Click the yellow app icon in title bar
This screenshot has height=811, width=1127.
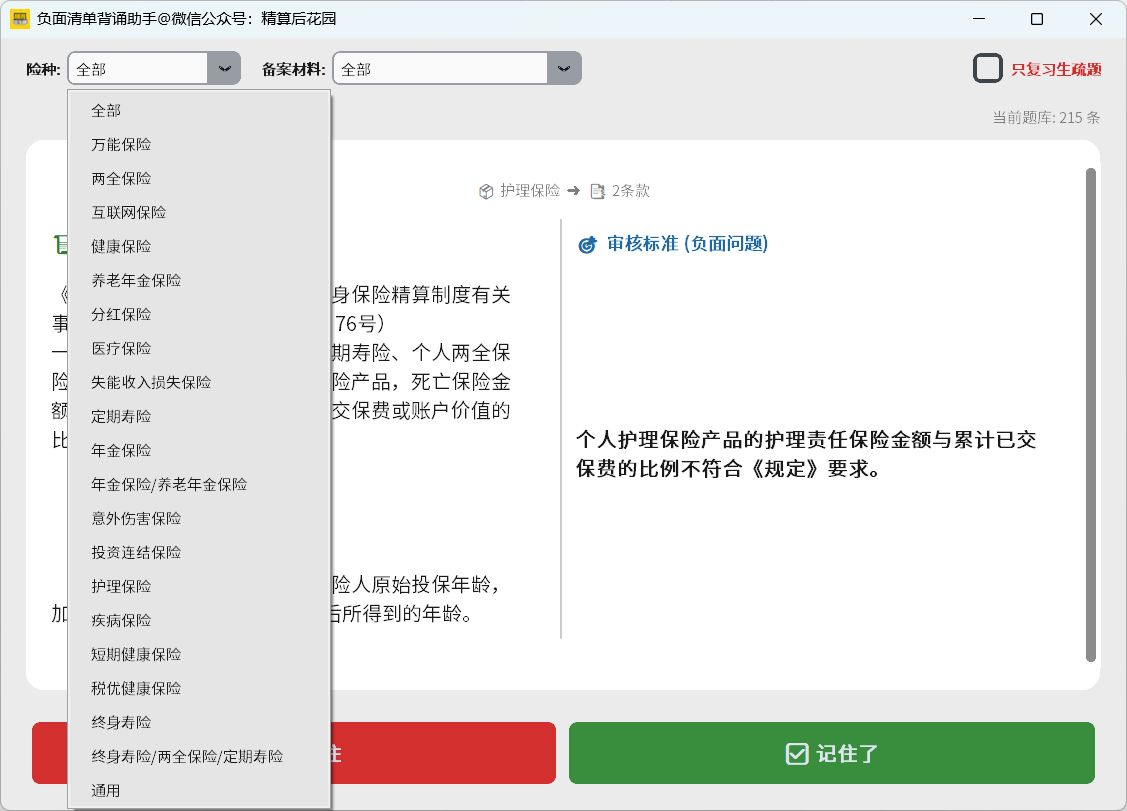(x=19, y=19)
